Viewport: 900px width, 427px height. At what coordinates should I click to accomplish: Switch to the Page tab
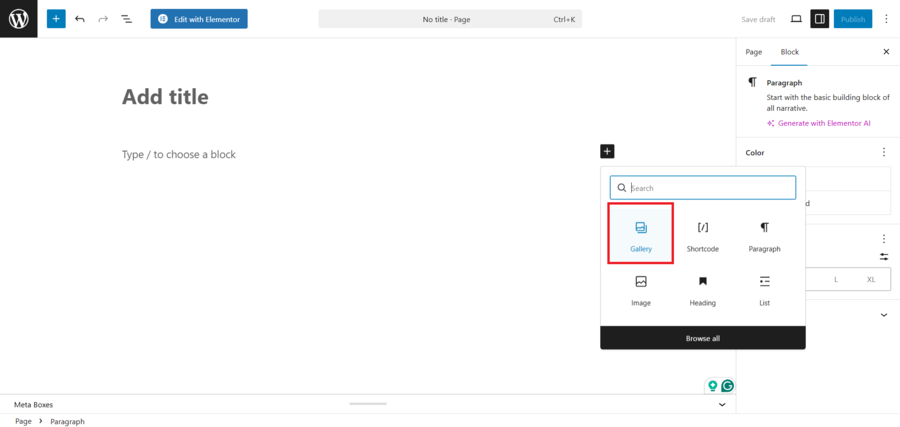tap(754, 52)
